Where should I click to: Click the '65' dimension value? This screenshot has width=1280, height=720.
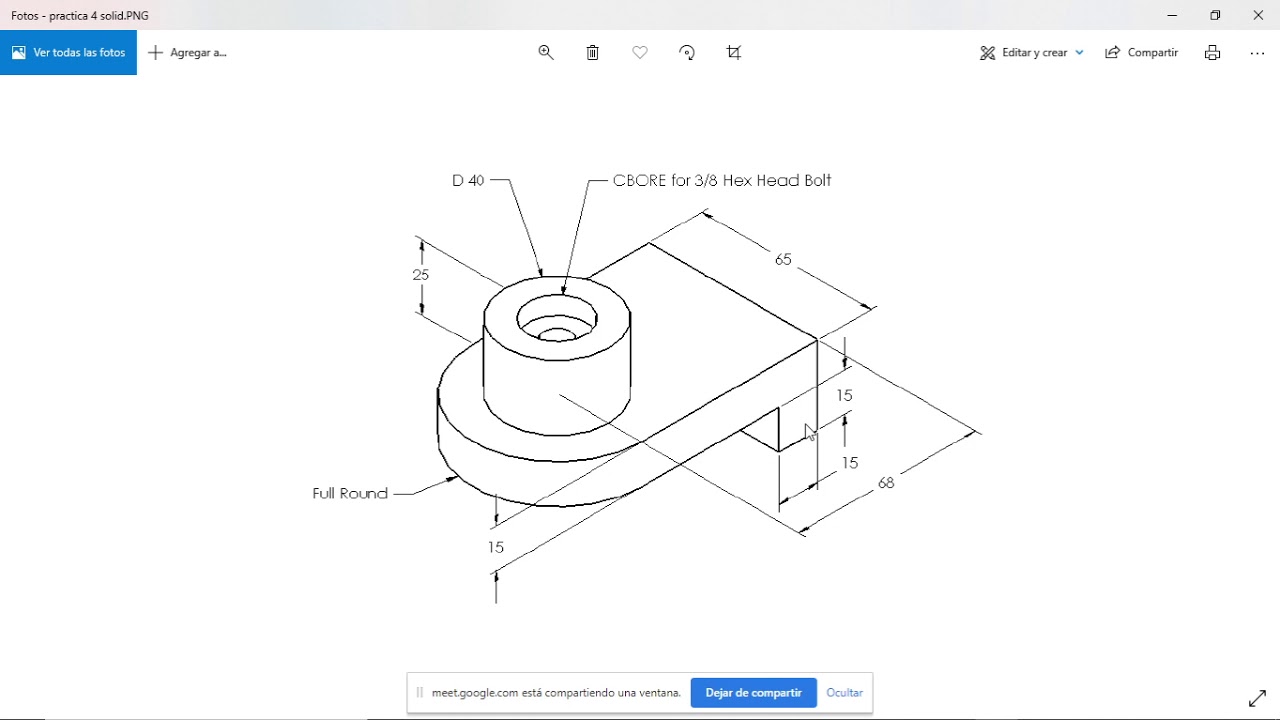click(783, 259)
